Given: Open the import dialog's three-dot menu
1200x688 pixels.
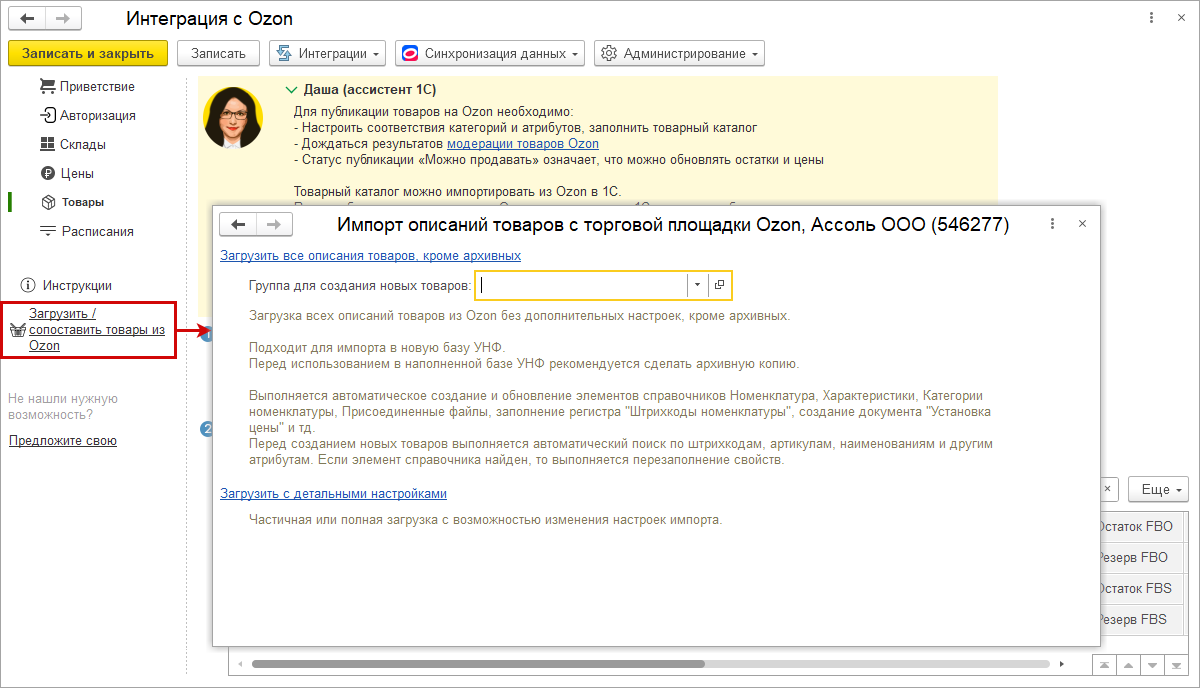Looking at the screenshot, I should coord(1052,225).
